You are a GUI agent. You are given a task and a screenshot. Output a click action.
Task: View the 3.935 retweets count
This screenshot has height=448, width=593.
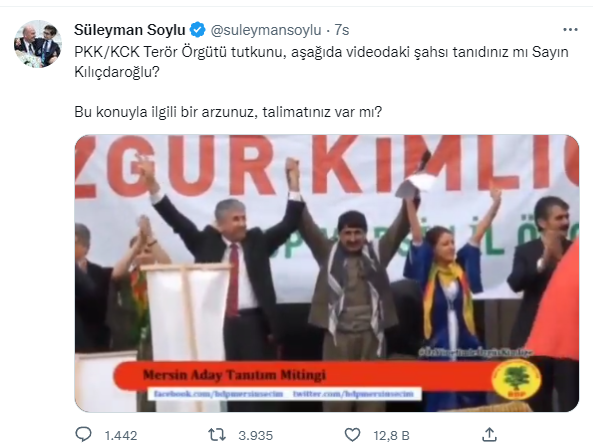[255, 436]
